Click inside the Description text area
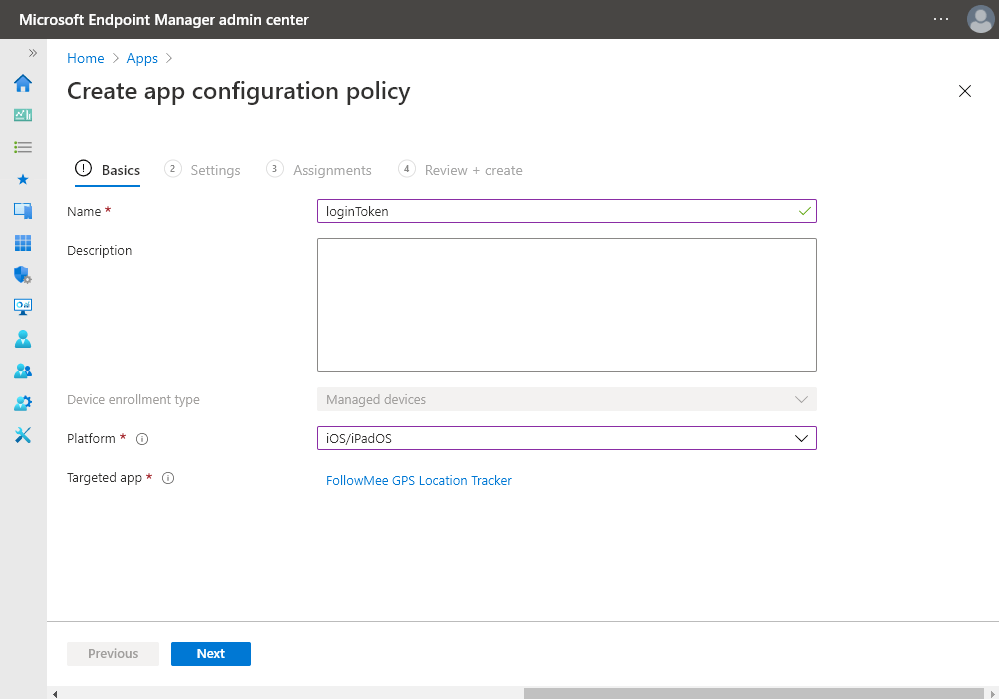This screenshot has width=999, height=699. pos(566,305)
